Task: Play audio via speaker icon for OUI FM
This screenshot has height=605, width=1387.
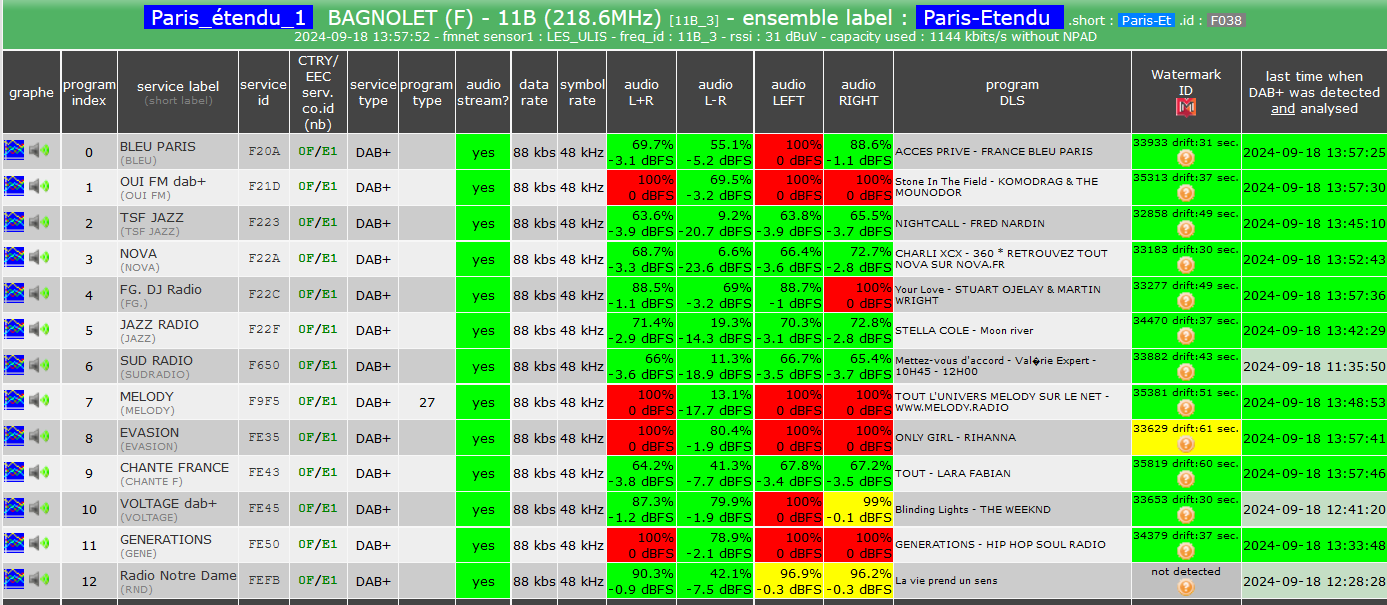Action: (x=40, y=187)
